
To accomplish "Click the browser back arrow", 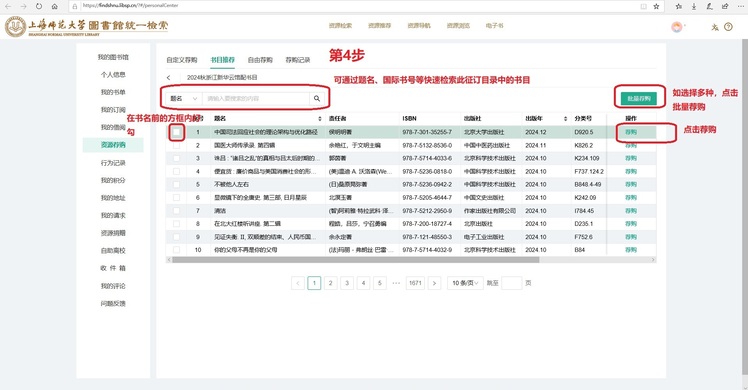I will [8, 6].
